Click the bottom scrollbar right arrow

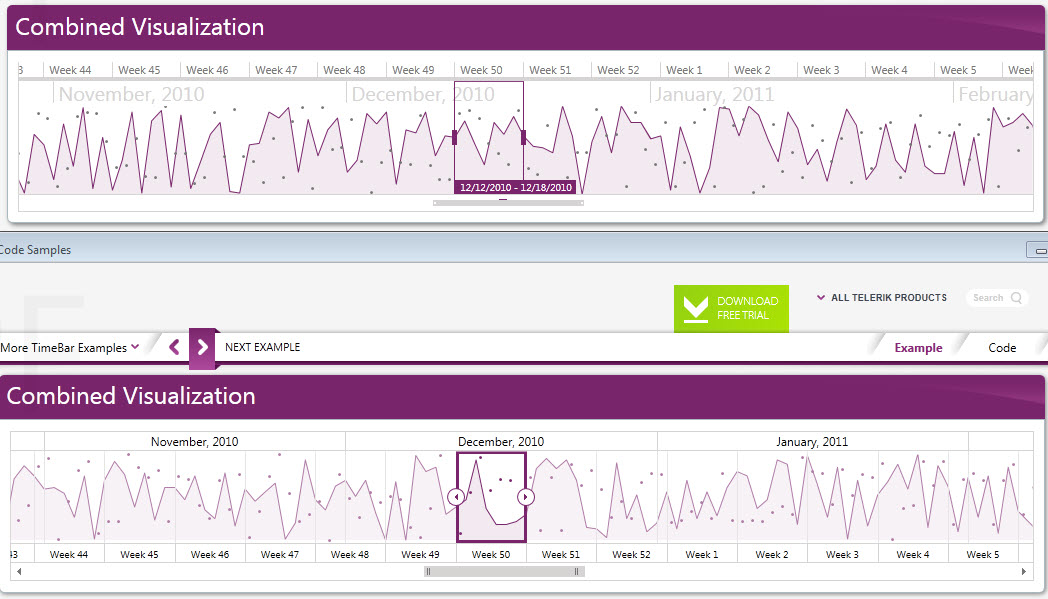tap(1024, 572)
